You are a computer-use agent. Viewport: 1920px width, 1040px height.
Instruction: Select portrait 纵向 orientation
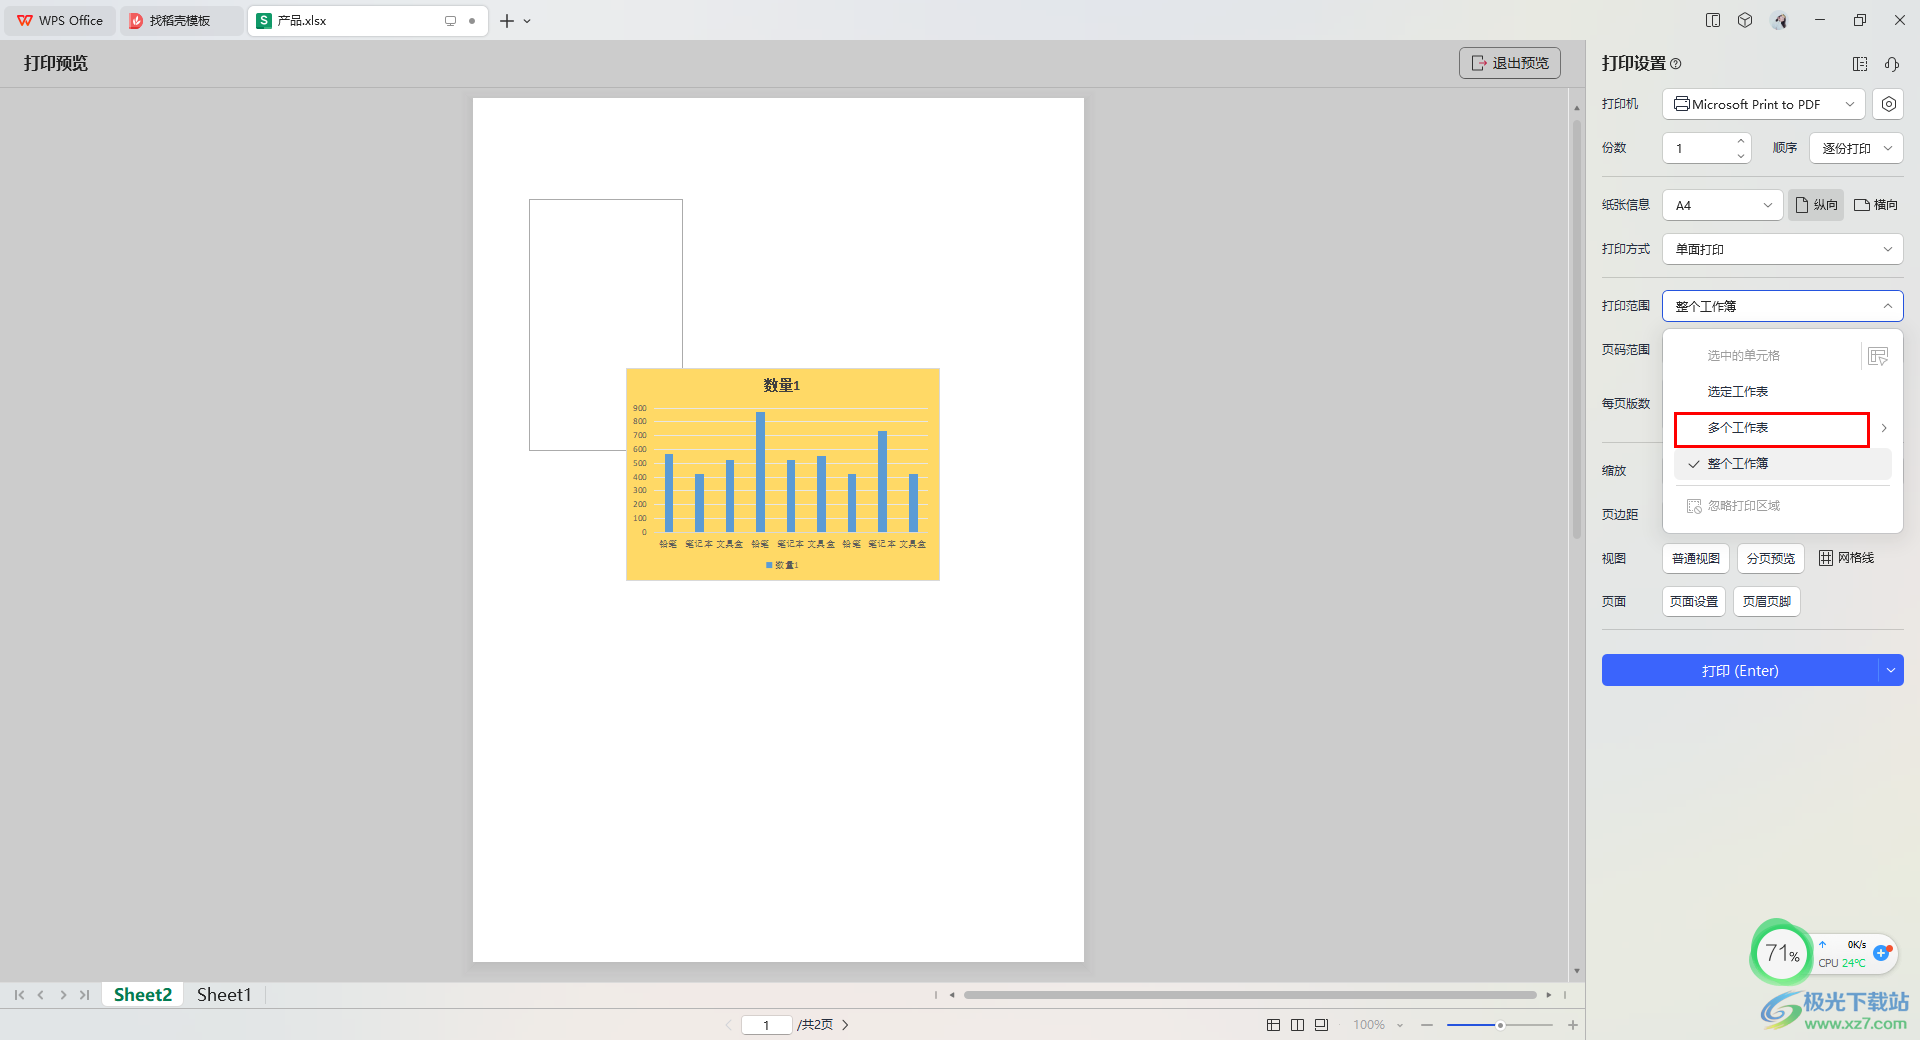click(1816, 205)
